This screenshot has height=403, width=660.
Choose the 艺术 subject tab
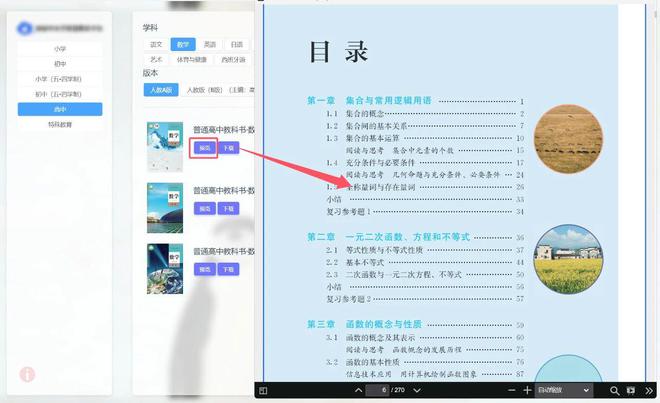tap(156, 59)
